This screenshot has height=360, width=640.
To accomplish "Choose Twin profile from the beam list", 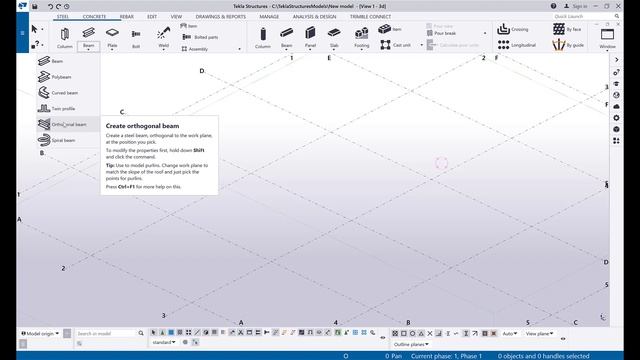I will pos(68,109).
